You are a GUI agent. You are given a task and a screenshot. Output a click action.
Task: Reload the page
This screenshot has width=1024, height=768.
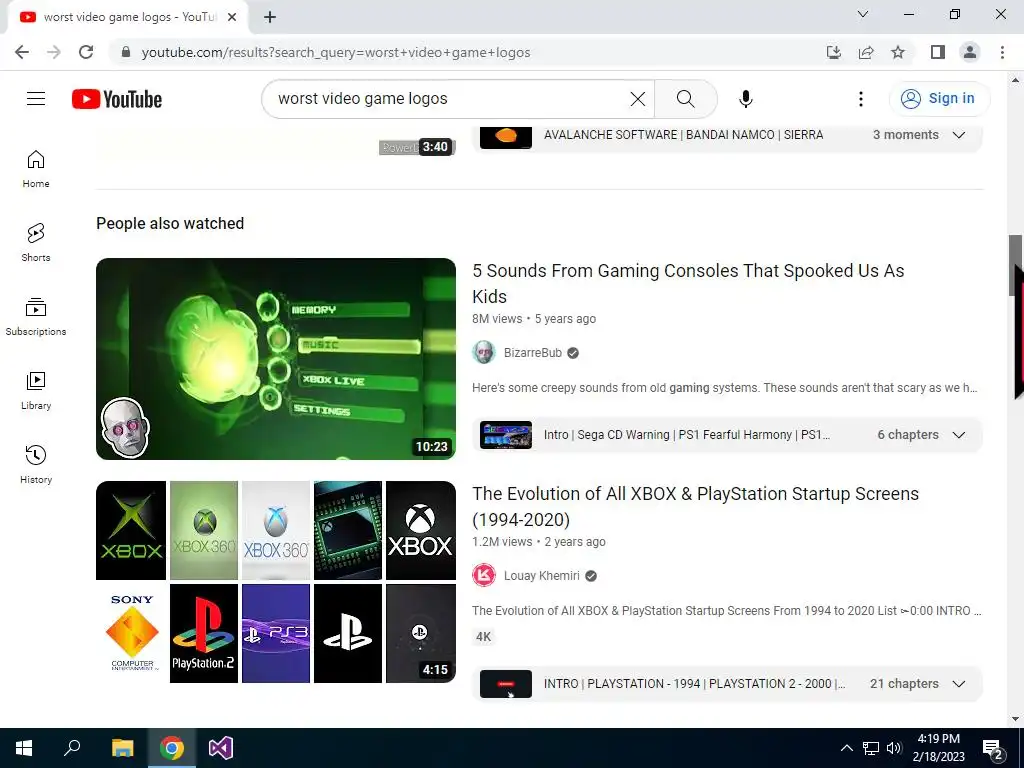point(86,52)
